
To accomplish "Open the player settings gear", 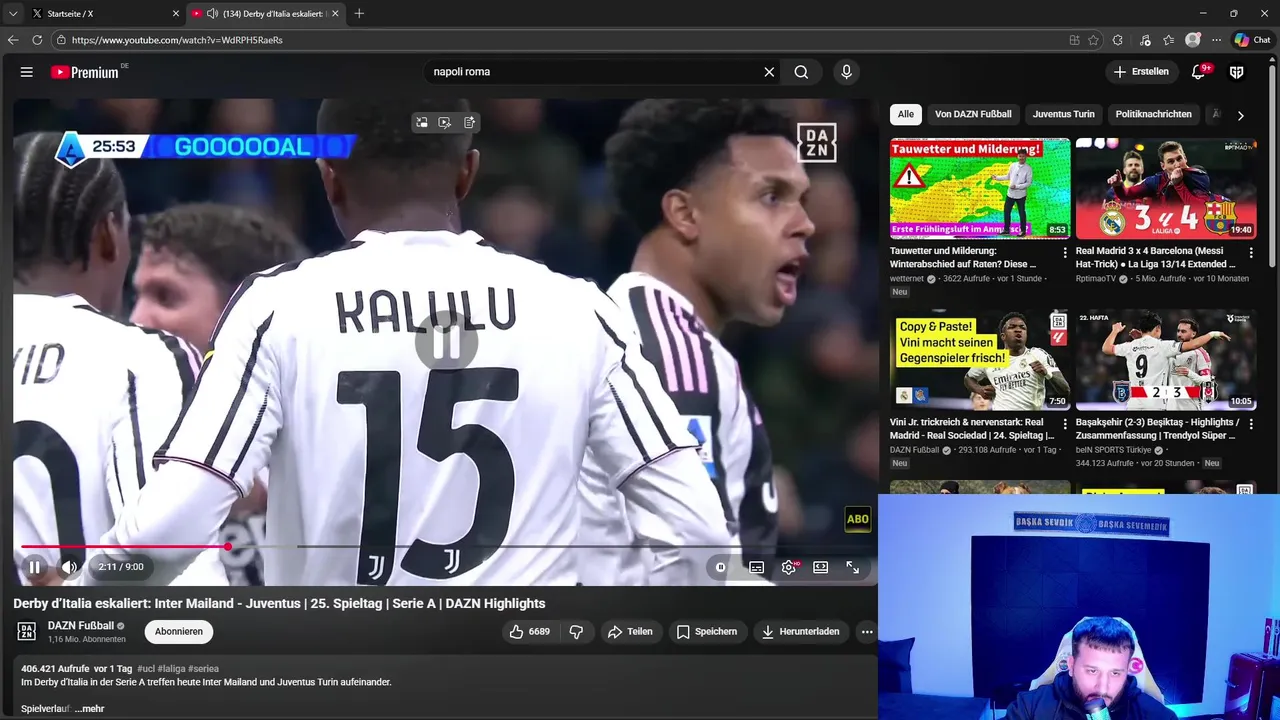I will (x=789, y=567).
